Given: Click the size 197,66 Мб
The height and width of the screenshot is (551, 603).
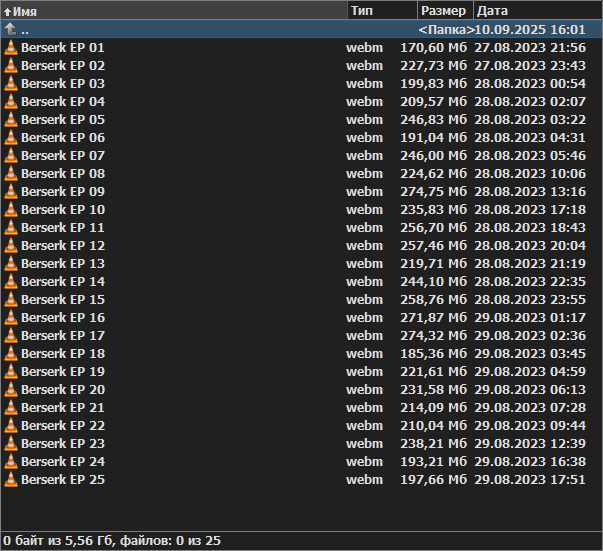Looking at the screenshot, I should click(x=433, y=479).
